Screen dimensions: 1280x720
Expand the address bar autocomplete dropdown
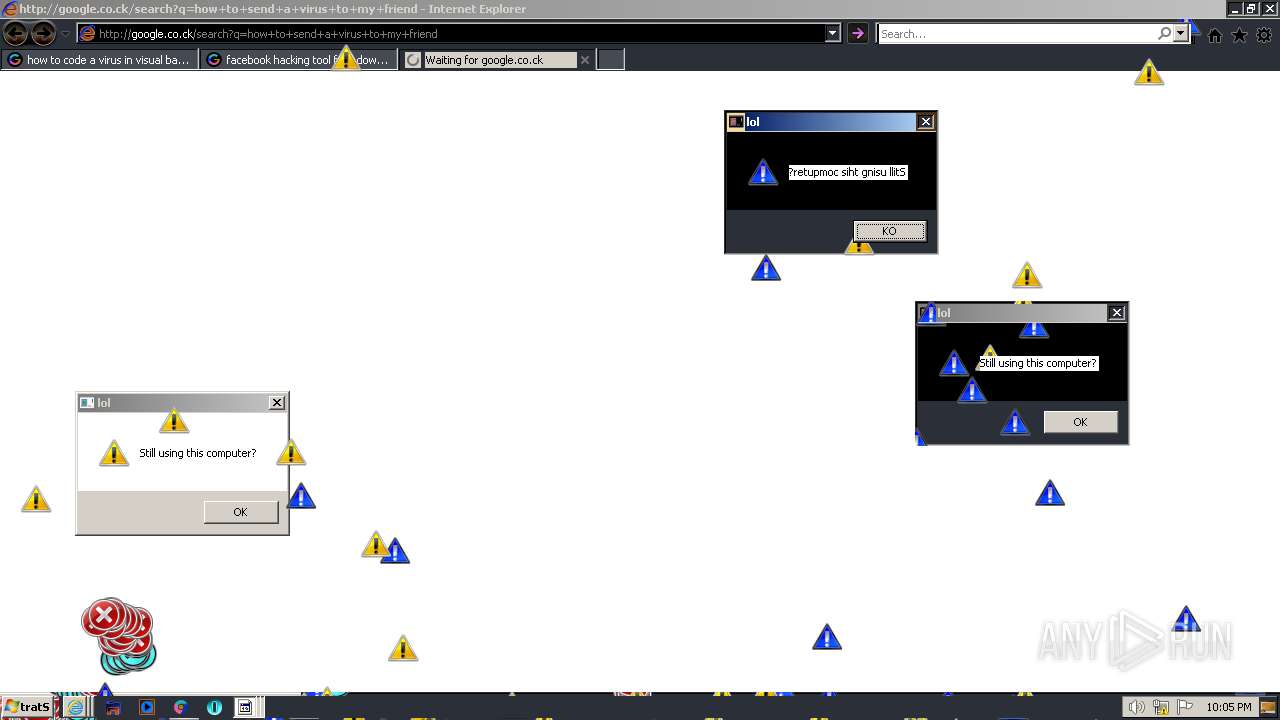tap(832, 34)
